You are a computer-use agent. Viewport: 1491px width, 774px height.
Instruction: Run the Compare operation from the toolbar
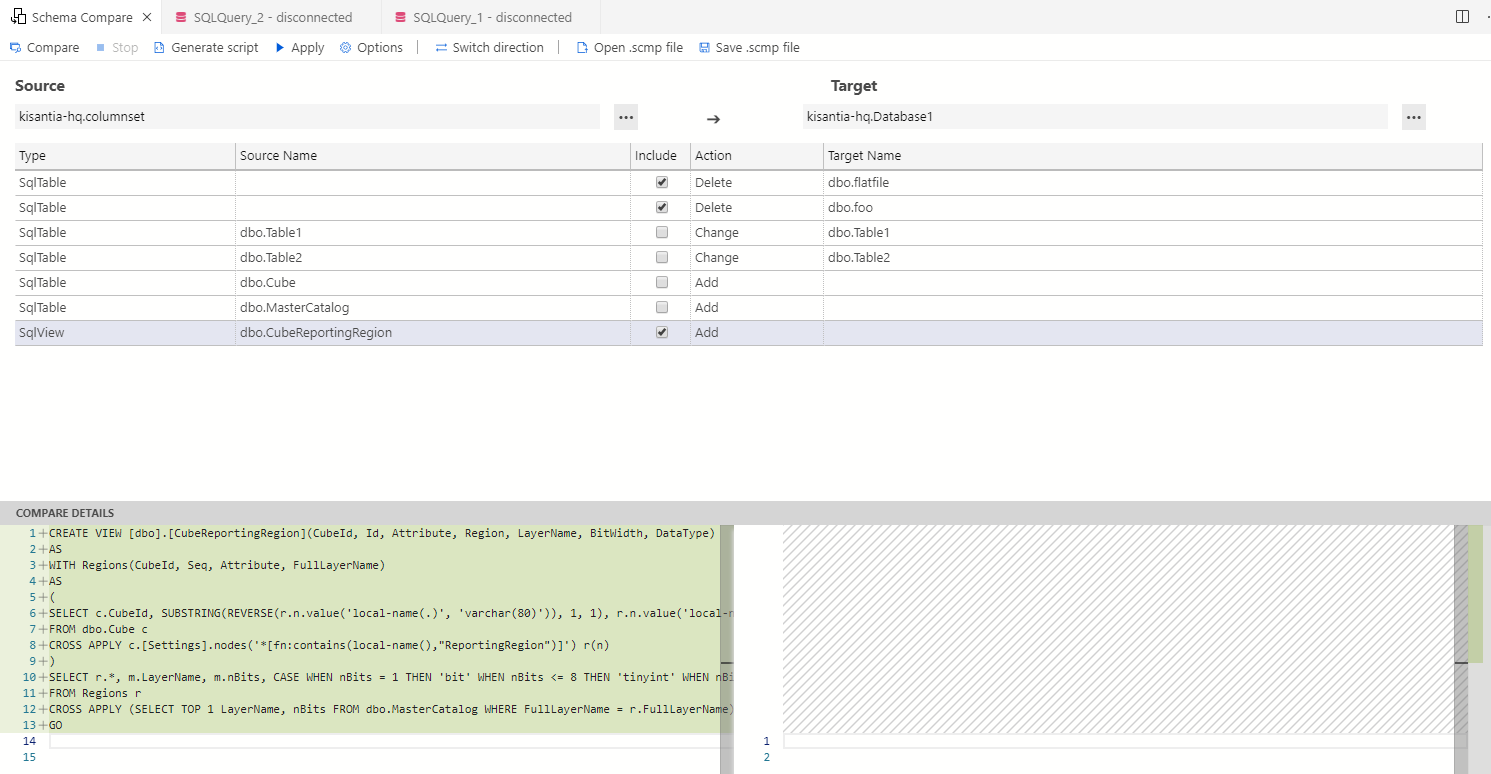(44, 47)
